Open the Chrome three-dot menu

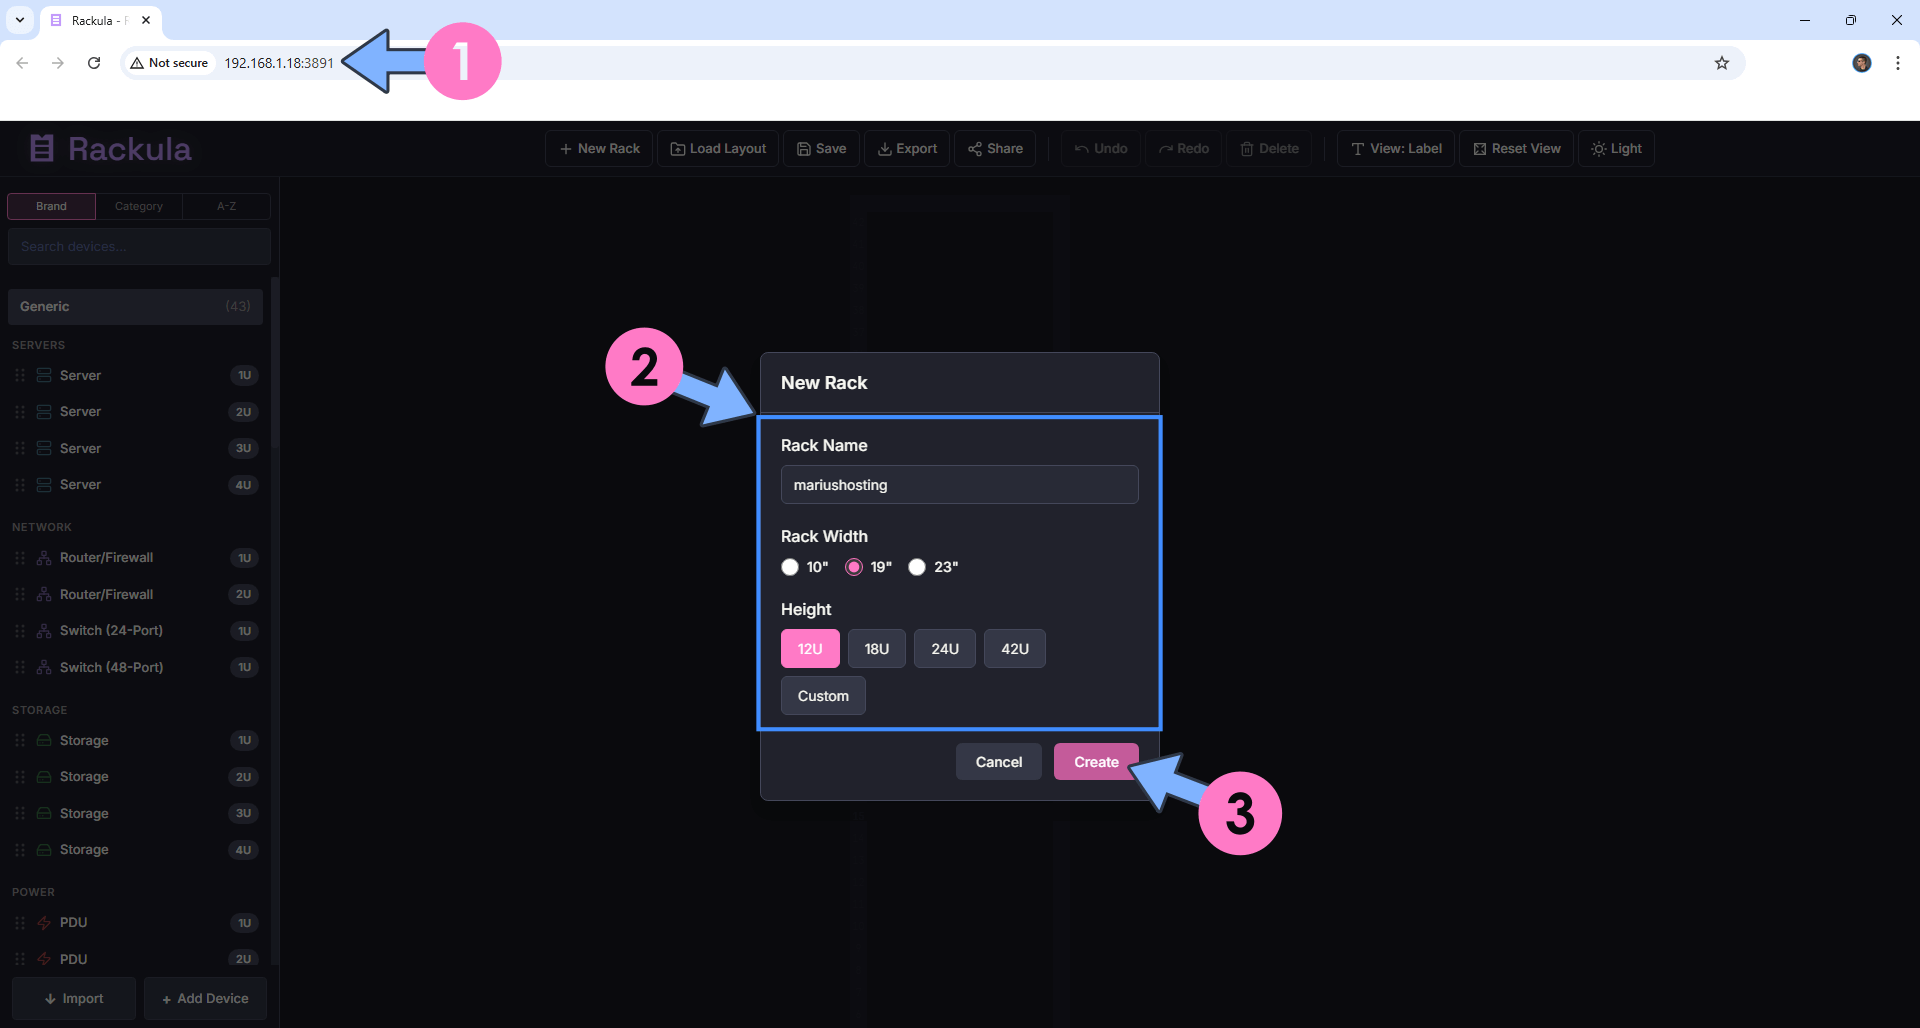pos(1897,63)
